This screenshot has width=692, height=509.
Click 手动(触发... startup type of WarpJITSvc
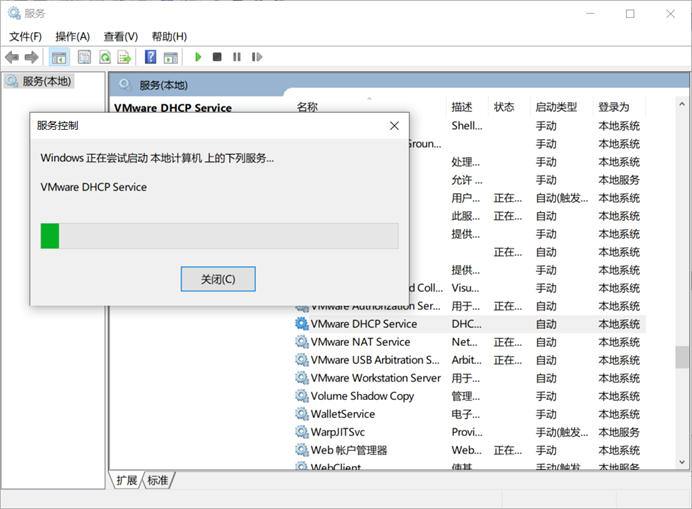[562, 432]
